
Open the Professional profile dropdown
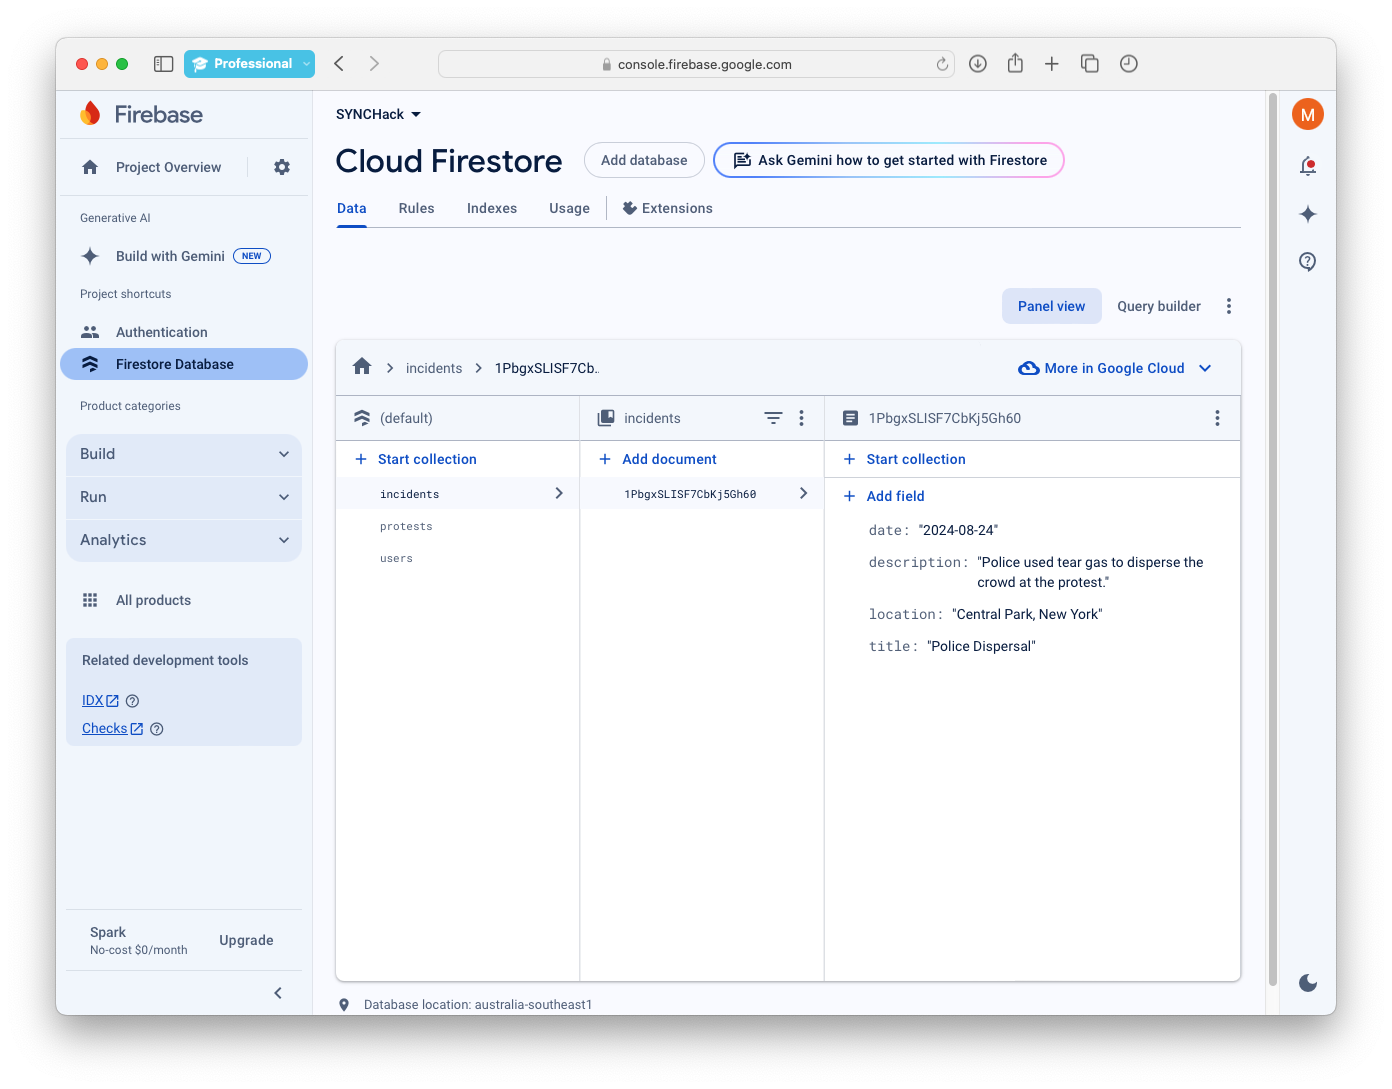(x=249, y=64)
